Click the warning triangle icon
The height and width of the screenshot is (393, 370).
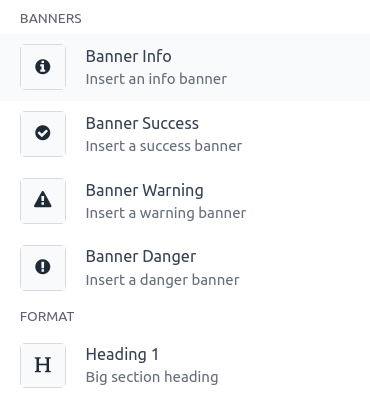[43, 200]
